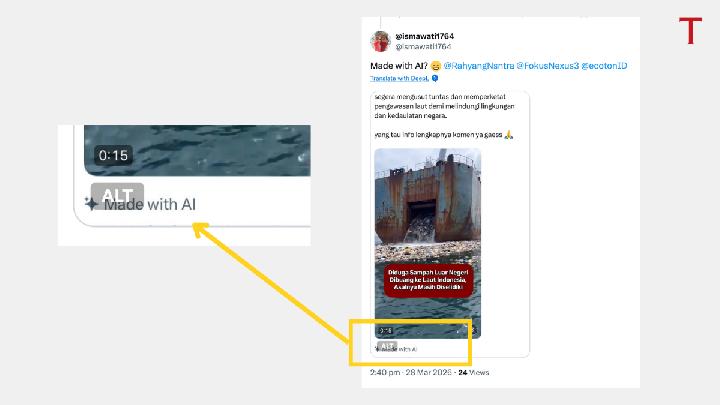Image resolution: width=720 pixels, height=405 pixels.
Task: Open the @RahyangNantra mention
Action: pyautogui.click(x=478, y=66)
